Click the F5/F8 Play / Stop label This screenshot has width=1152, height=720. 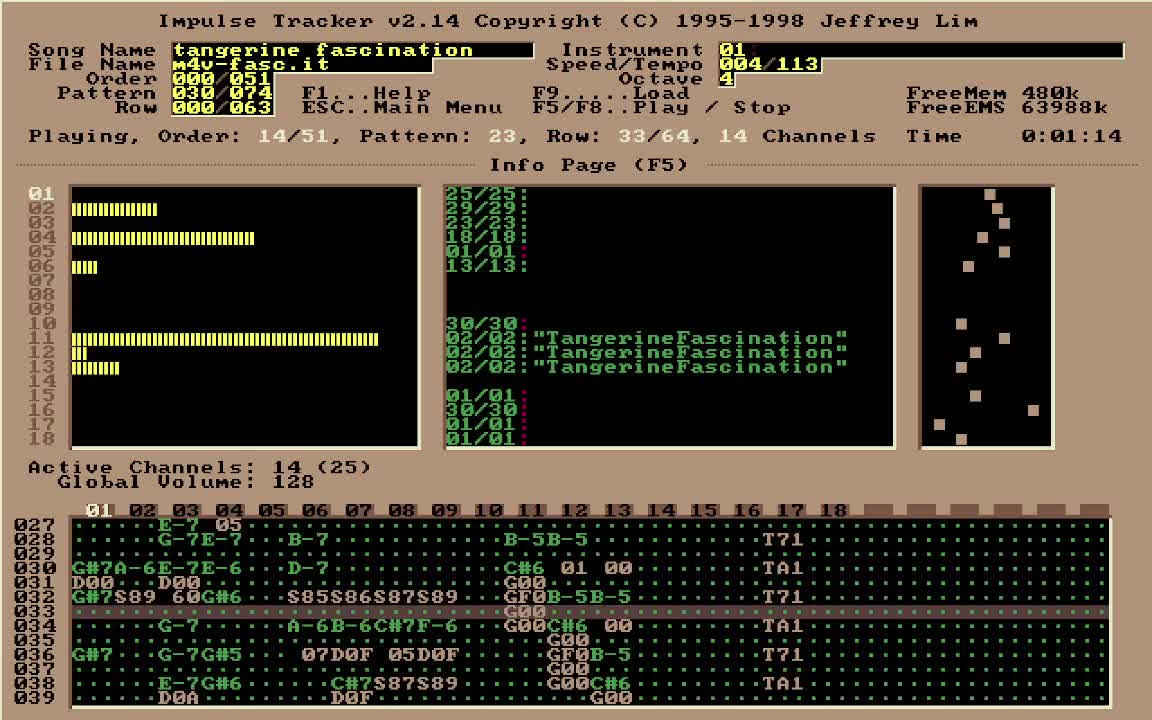[661, 108]
